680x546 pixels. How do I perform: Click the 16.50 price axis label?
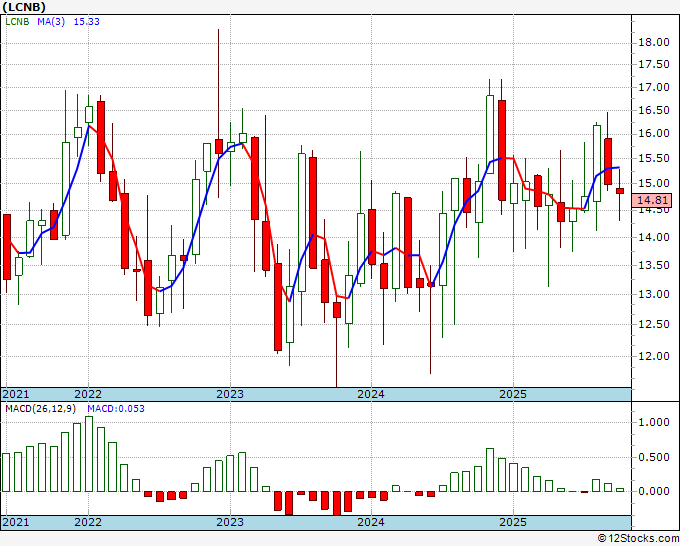[654, 110]
